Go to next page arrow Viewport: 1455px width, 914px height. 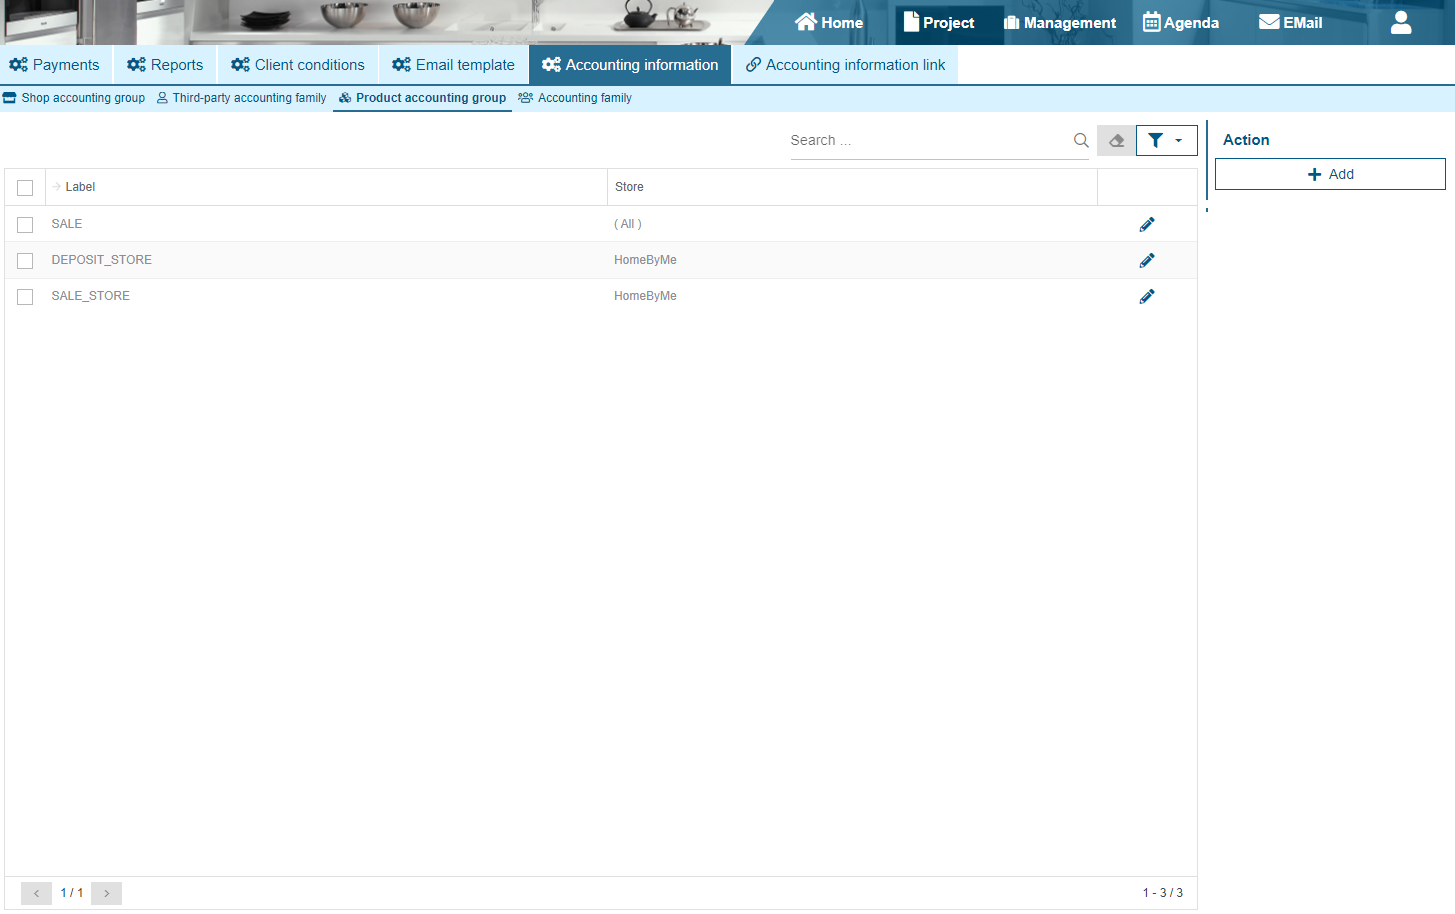coord(106,893)
